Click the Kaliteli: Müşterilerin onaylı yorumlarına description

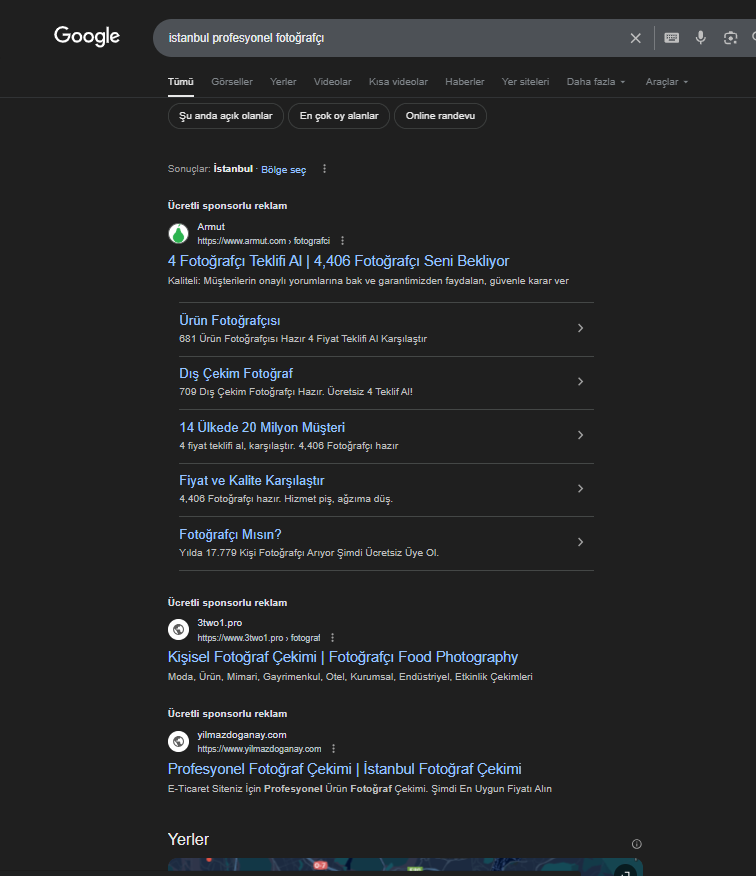(368, 281)
